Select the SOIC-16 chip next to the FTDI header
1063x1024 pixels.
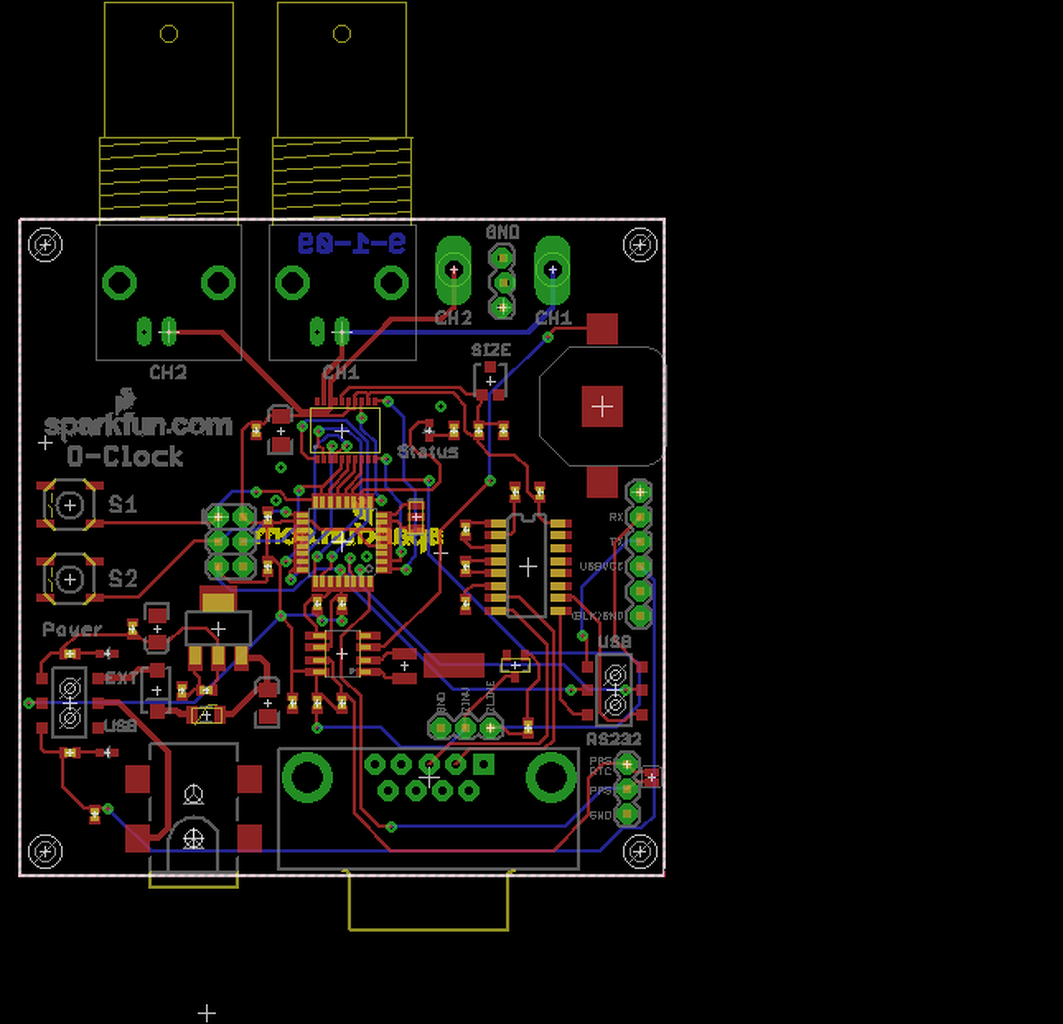coord(527,567)
